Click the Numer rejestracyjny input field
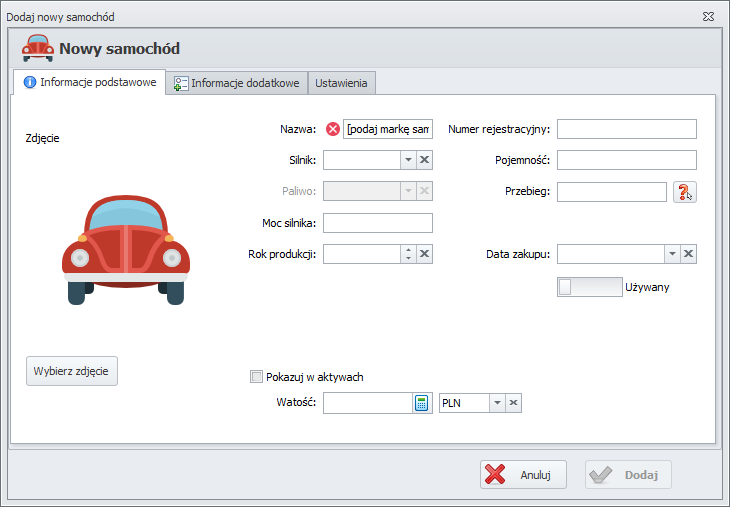730x507 pixels. (626, 129)
